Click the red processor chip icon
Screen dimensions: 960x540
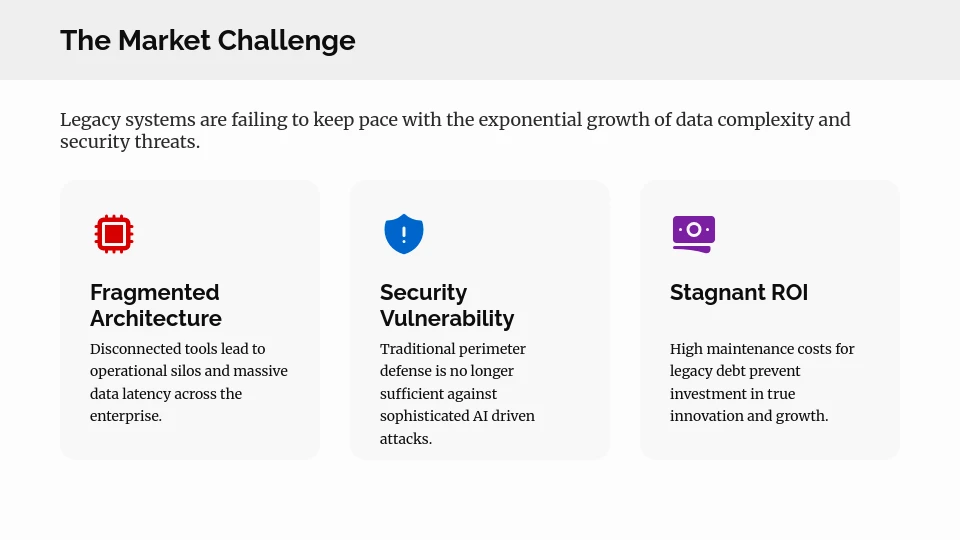click(114, 234)
